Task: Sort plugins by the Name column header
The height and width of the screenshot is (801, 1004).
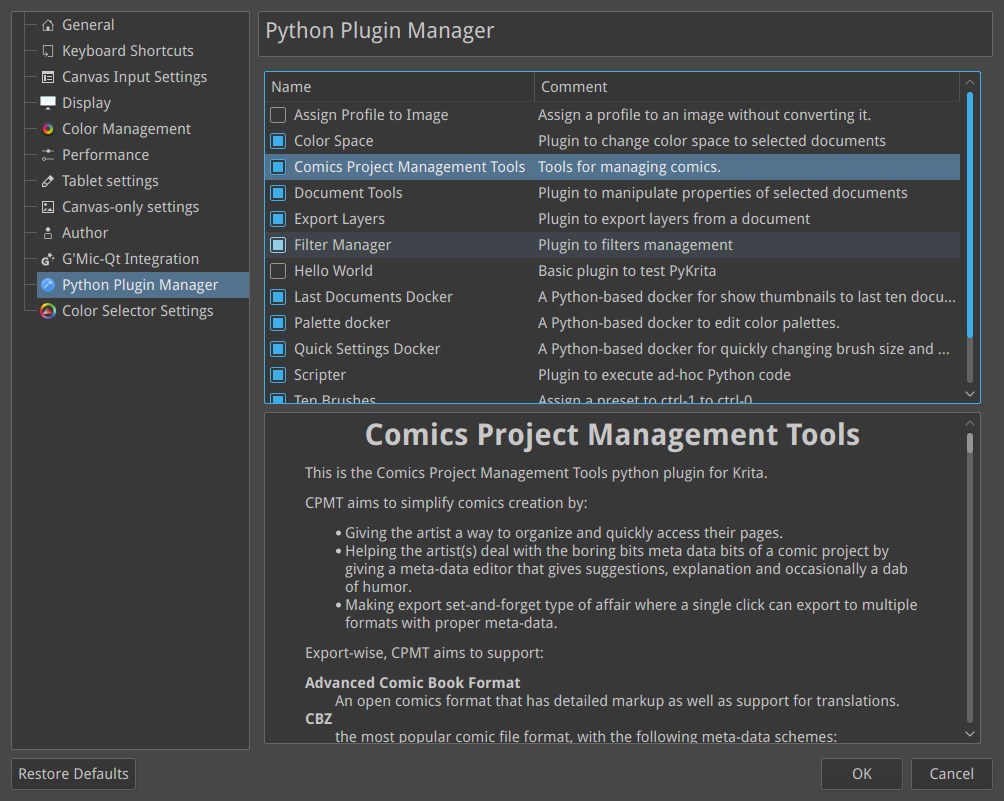Action: coord(400,87)
